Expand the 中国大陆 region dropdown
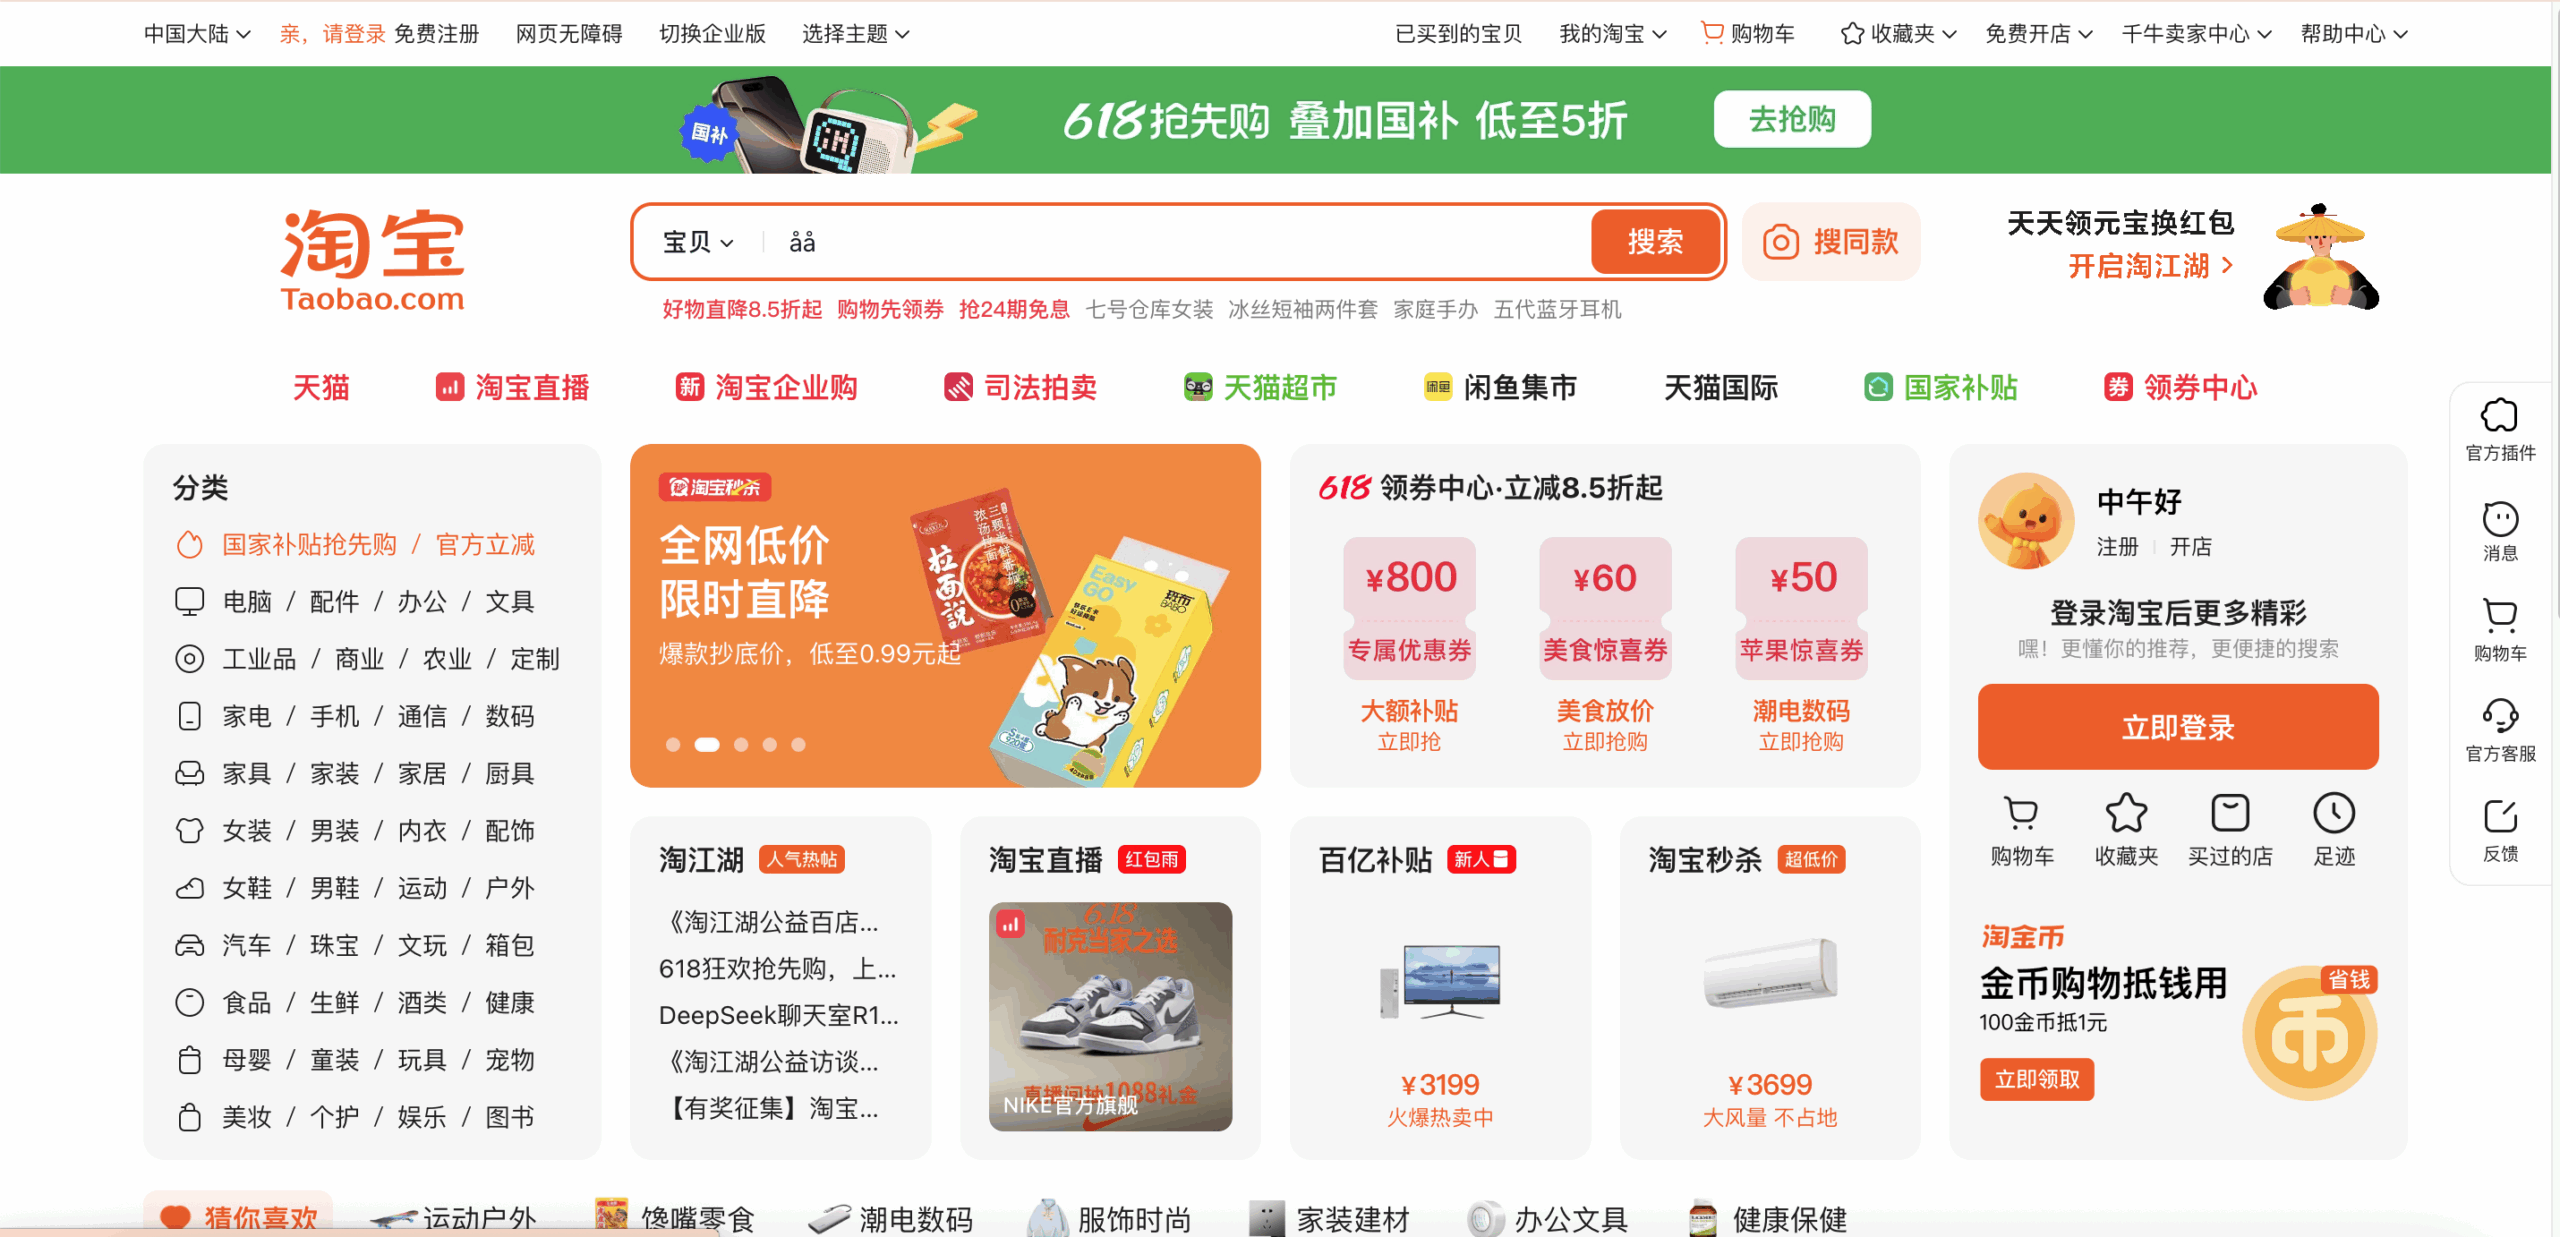 pos(196,34)
